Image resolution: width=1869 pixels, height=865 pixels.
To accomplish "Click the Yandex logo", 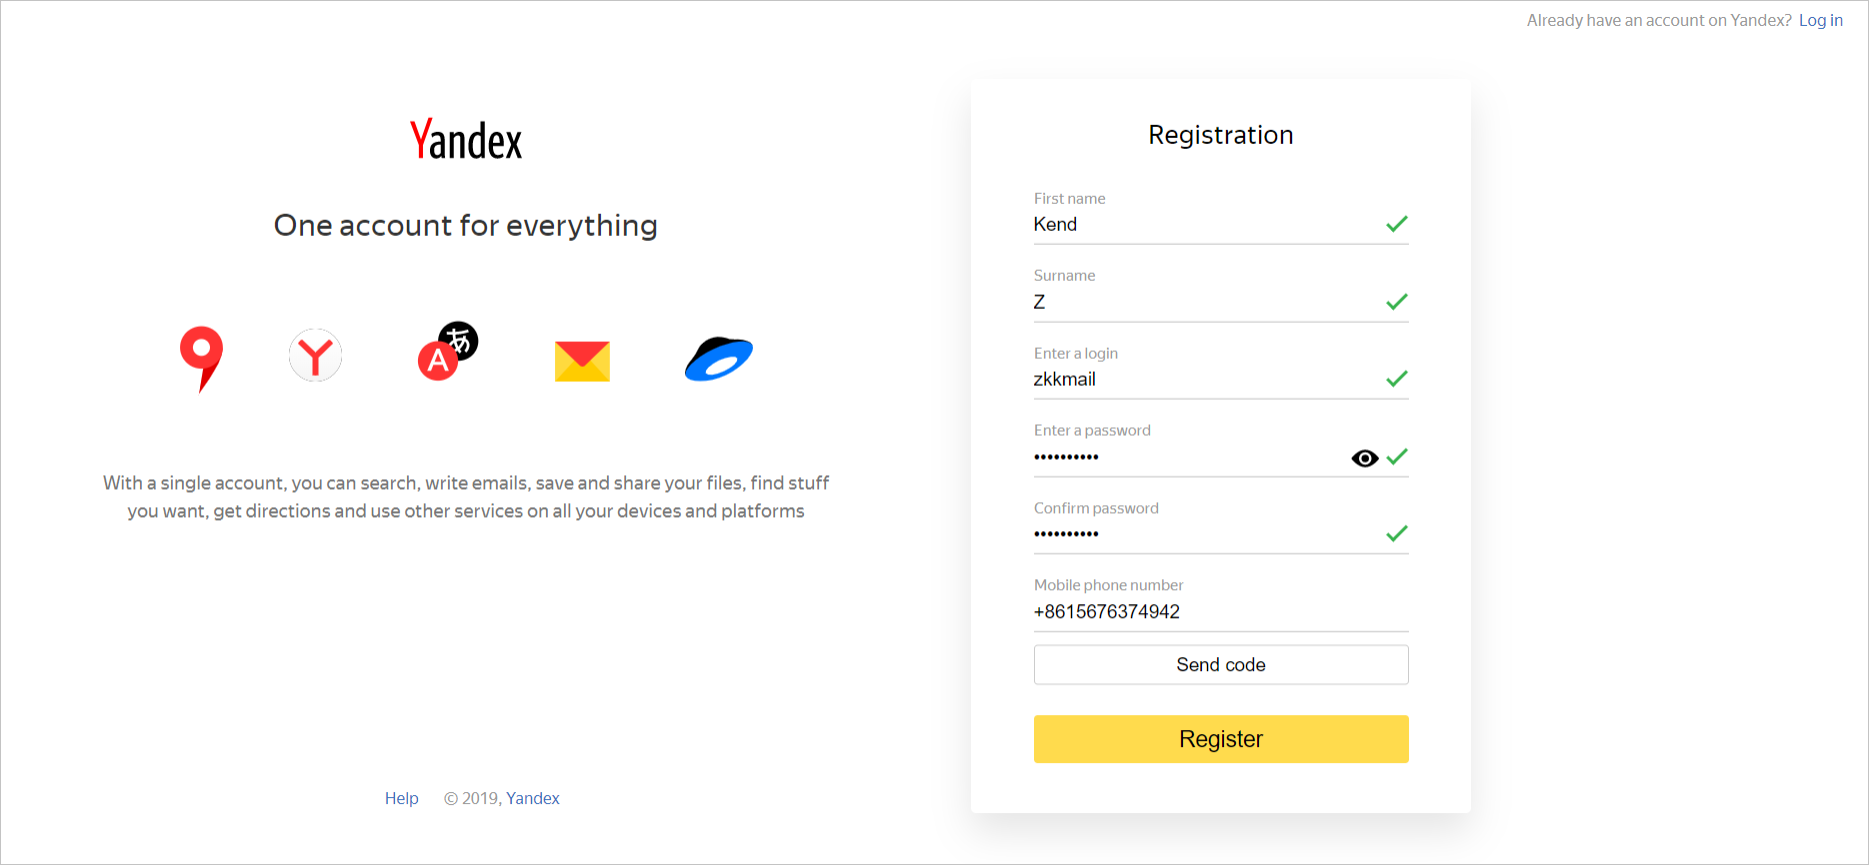I will click(x=466, y=140).
